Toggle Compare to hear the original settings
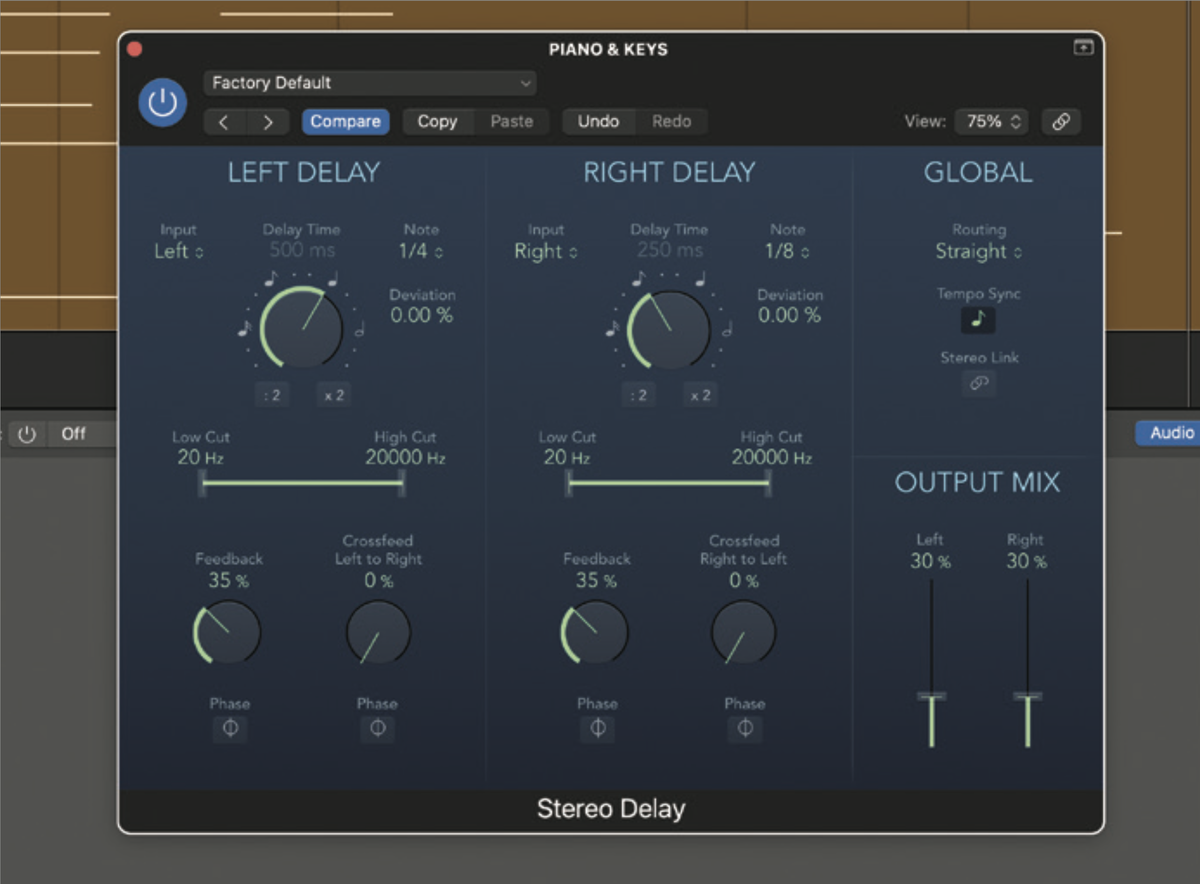The width and height of the screenshot is (1200, 884). pos(345,121)
